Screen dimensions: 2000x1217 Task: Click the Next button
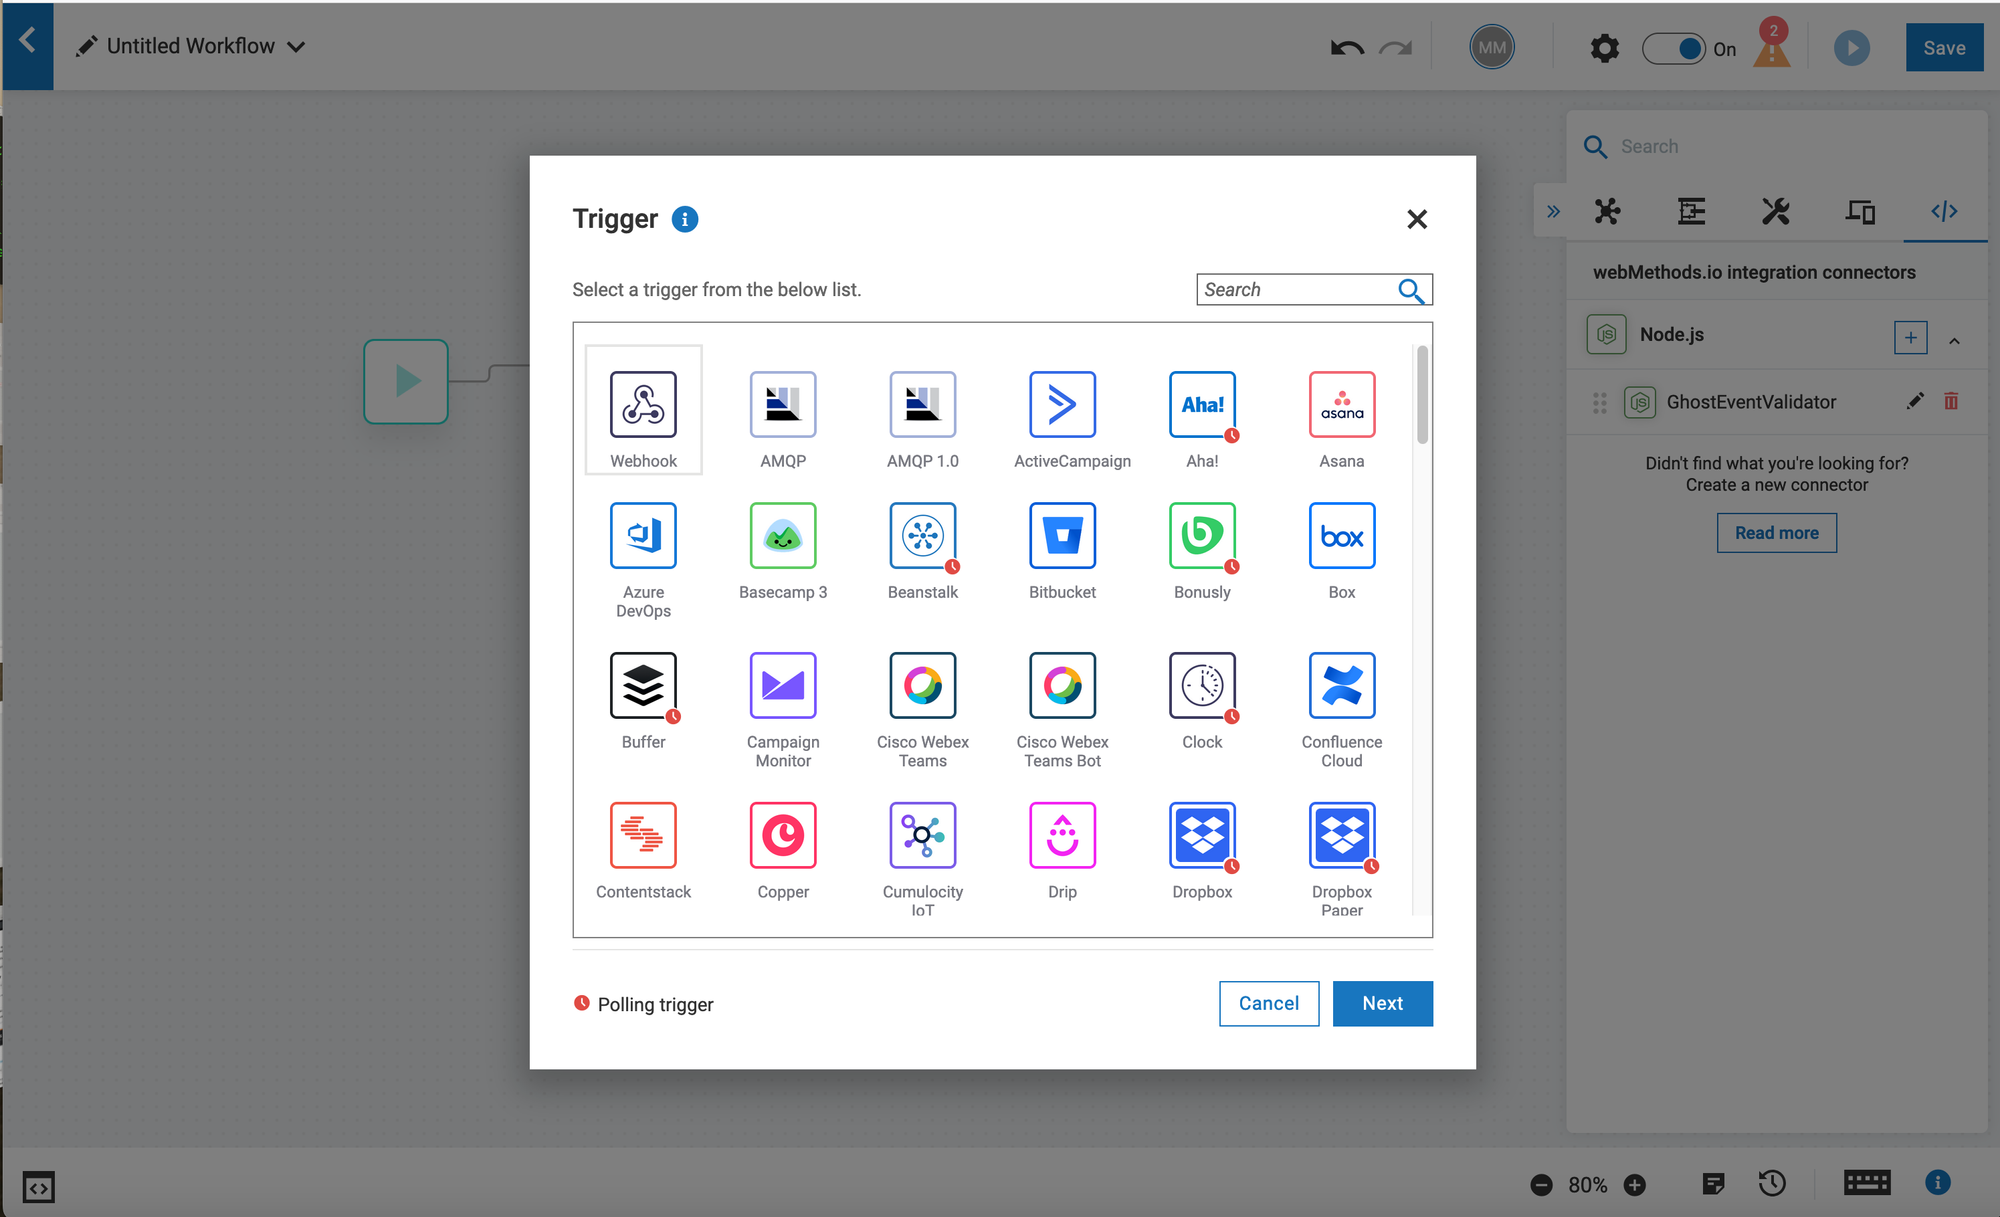(x=1382, y=1003)
